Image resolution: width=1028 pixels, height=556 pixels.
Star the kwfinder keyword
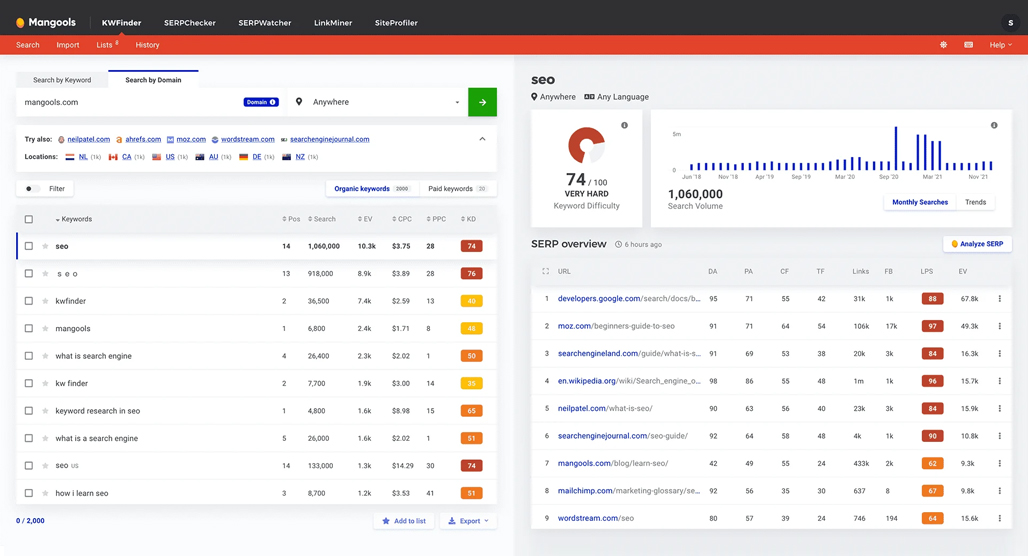coord(45,301)
